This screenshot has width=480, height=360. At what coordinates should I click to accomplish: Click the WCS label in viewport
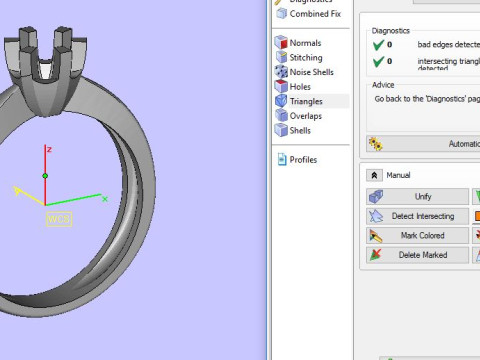59,219
